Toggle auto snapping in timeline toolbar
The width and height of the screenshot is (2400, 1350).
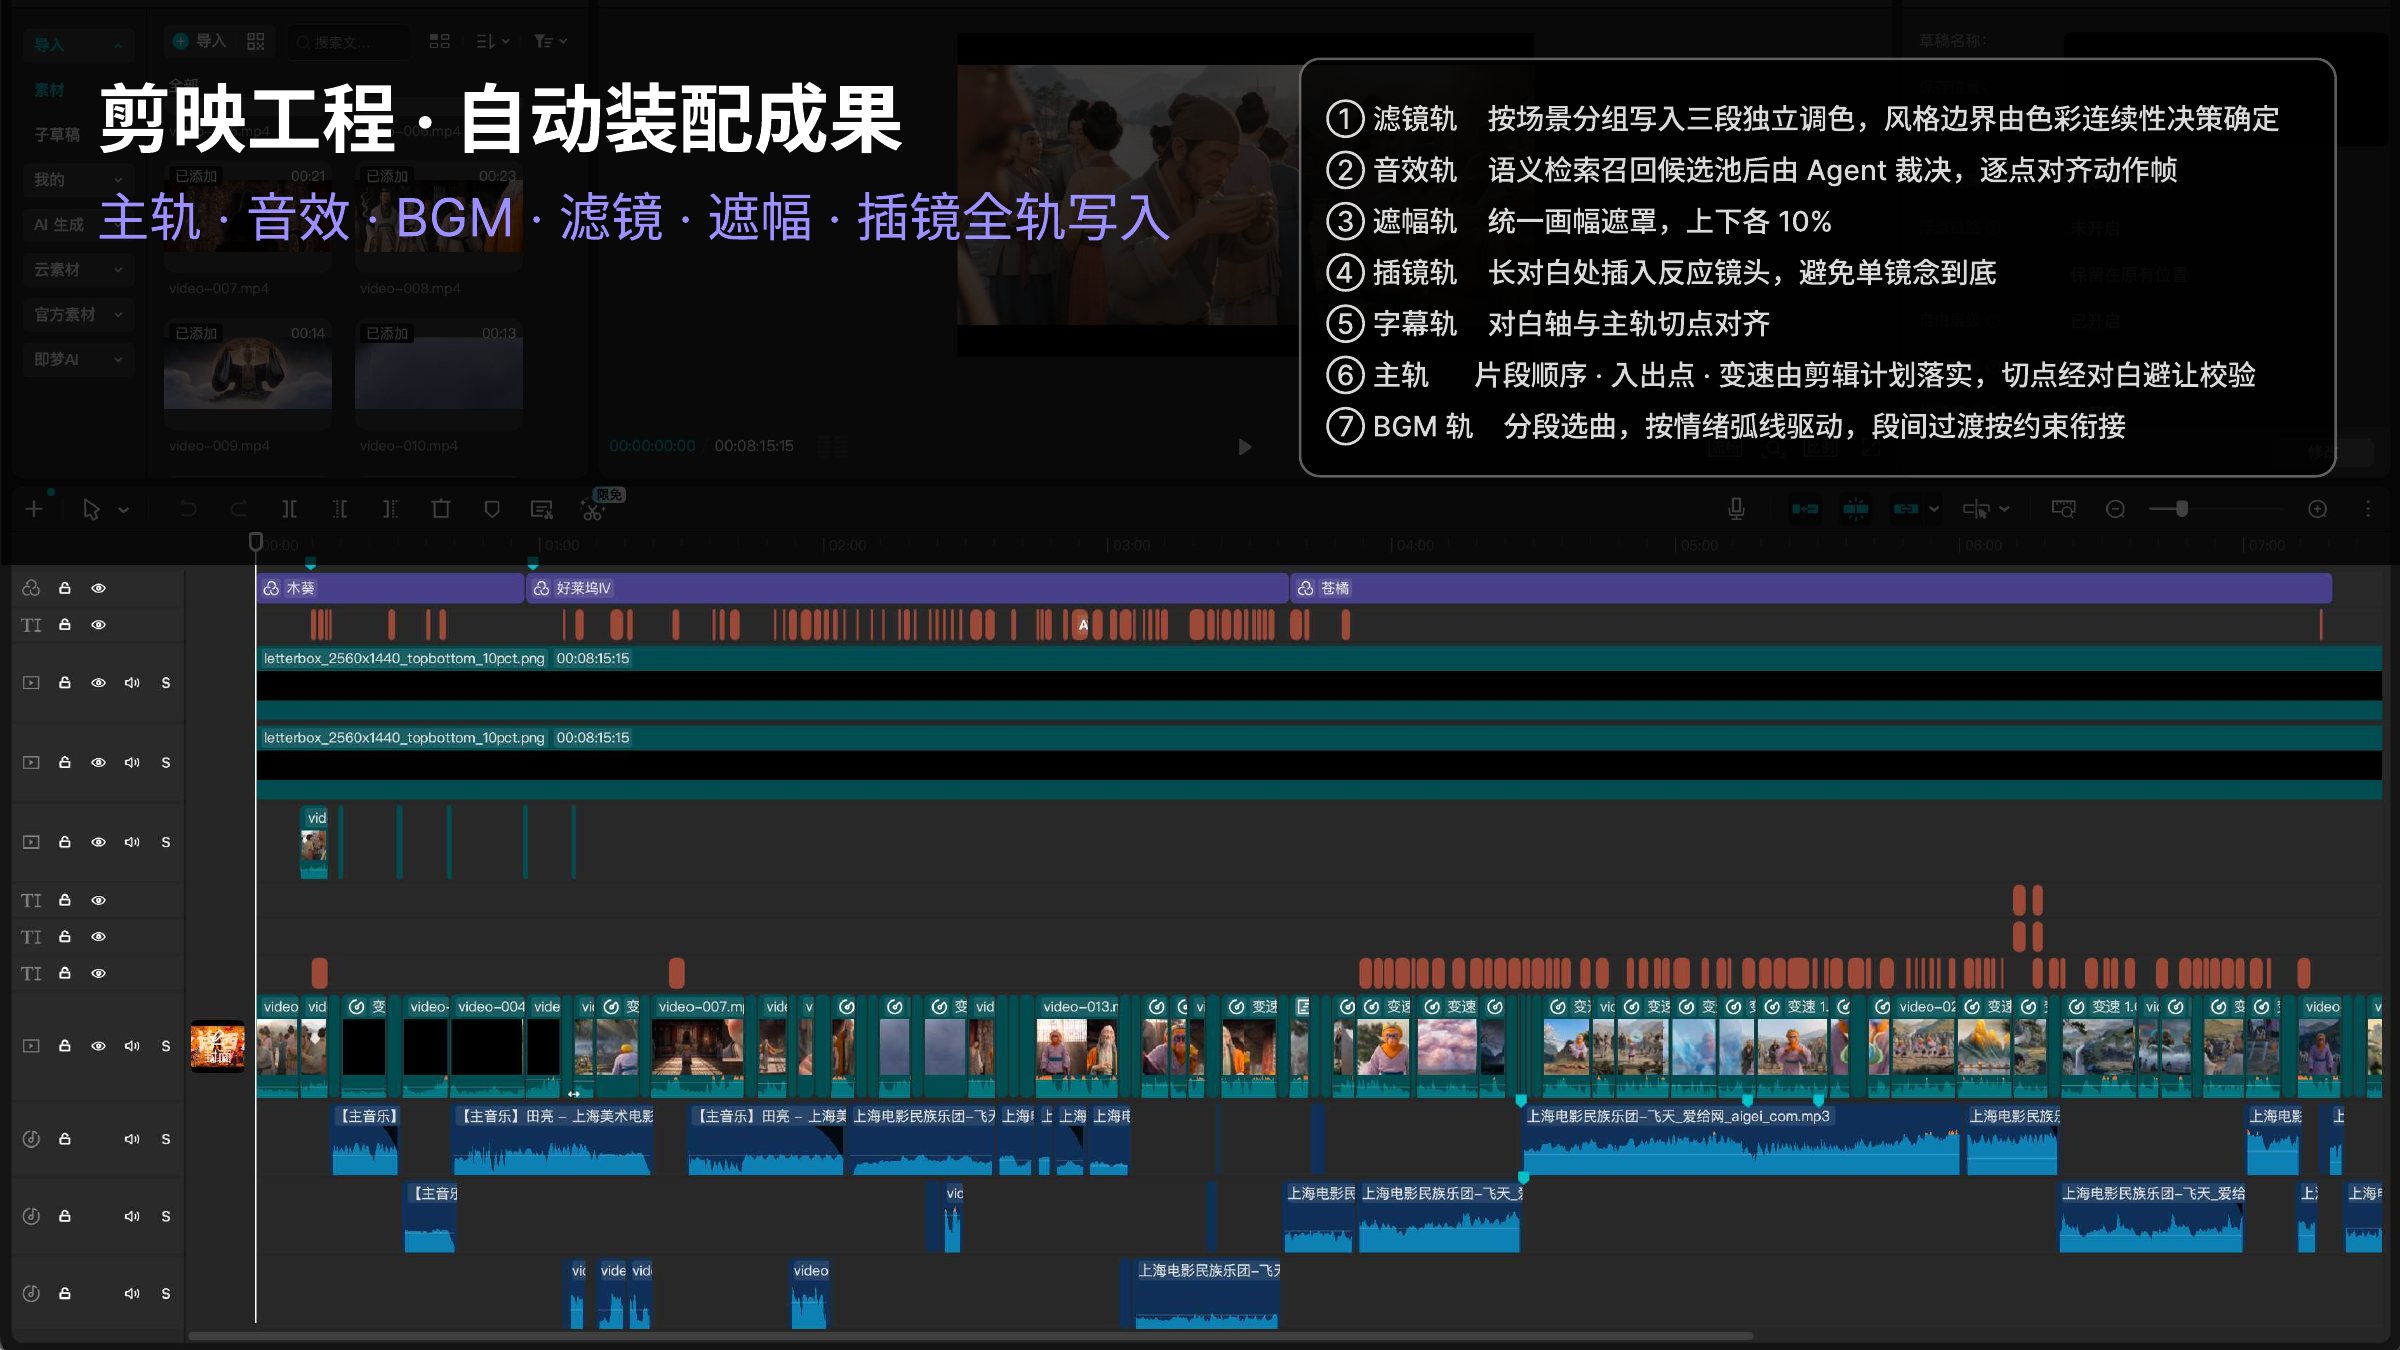coord(1856,509)
